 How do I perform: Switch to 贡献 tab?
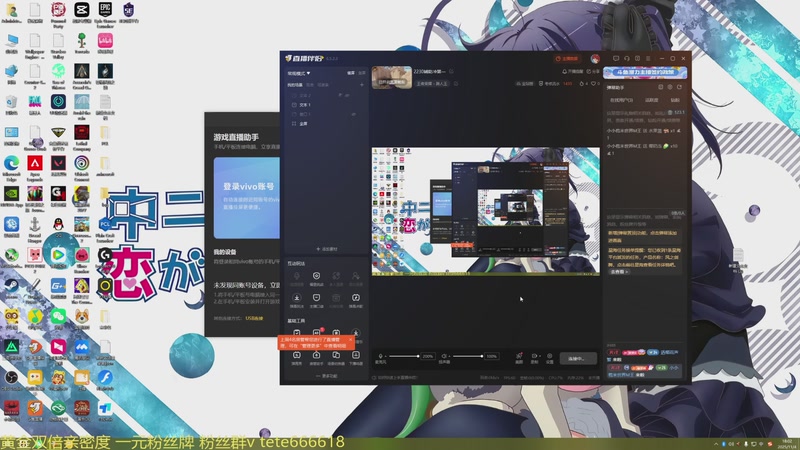(x=675, y=100)
